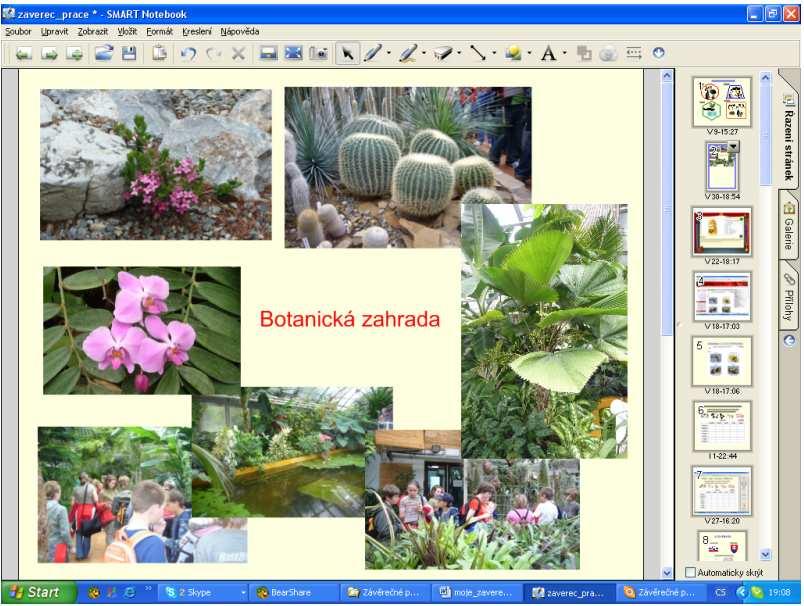Open Text style dropdown arrow
The height and width of the screenshot is (606, 804).
[x=565, y=53]
